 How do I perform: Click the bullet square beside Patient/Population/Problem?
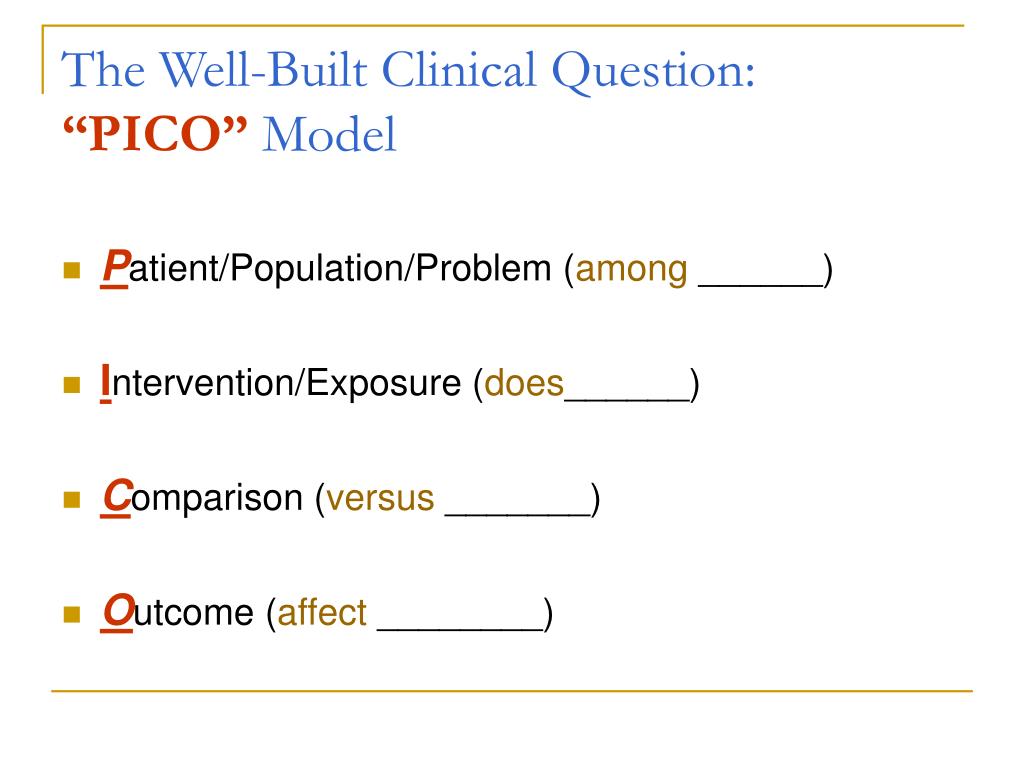tap(72, 270)
